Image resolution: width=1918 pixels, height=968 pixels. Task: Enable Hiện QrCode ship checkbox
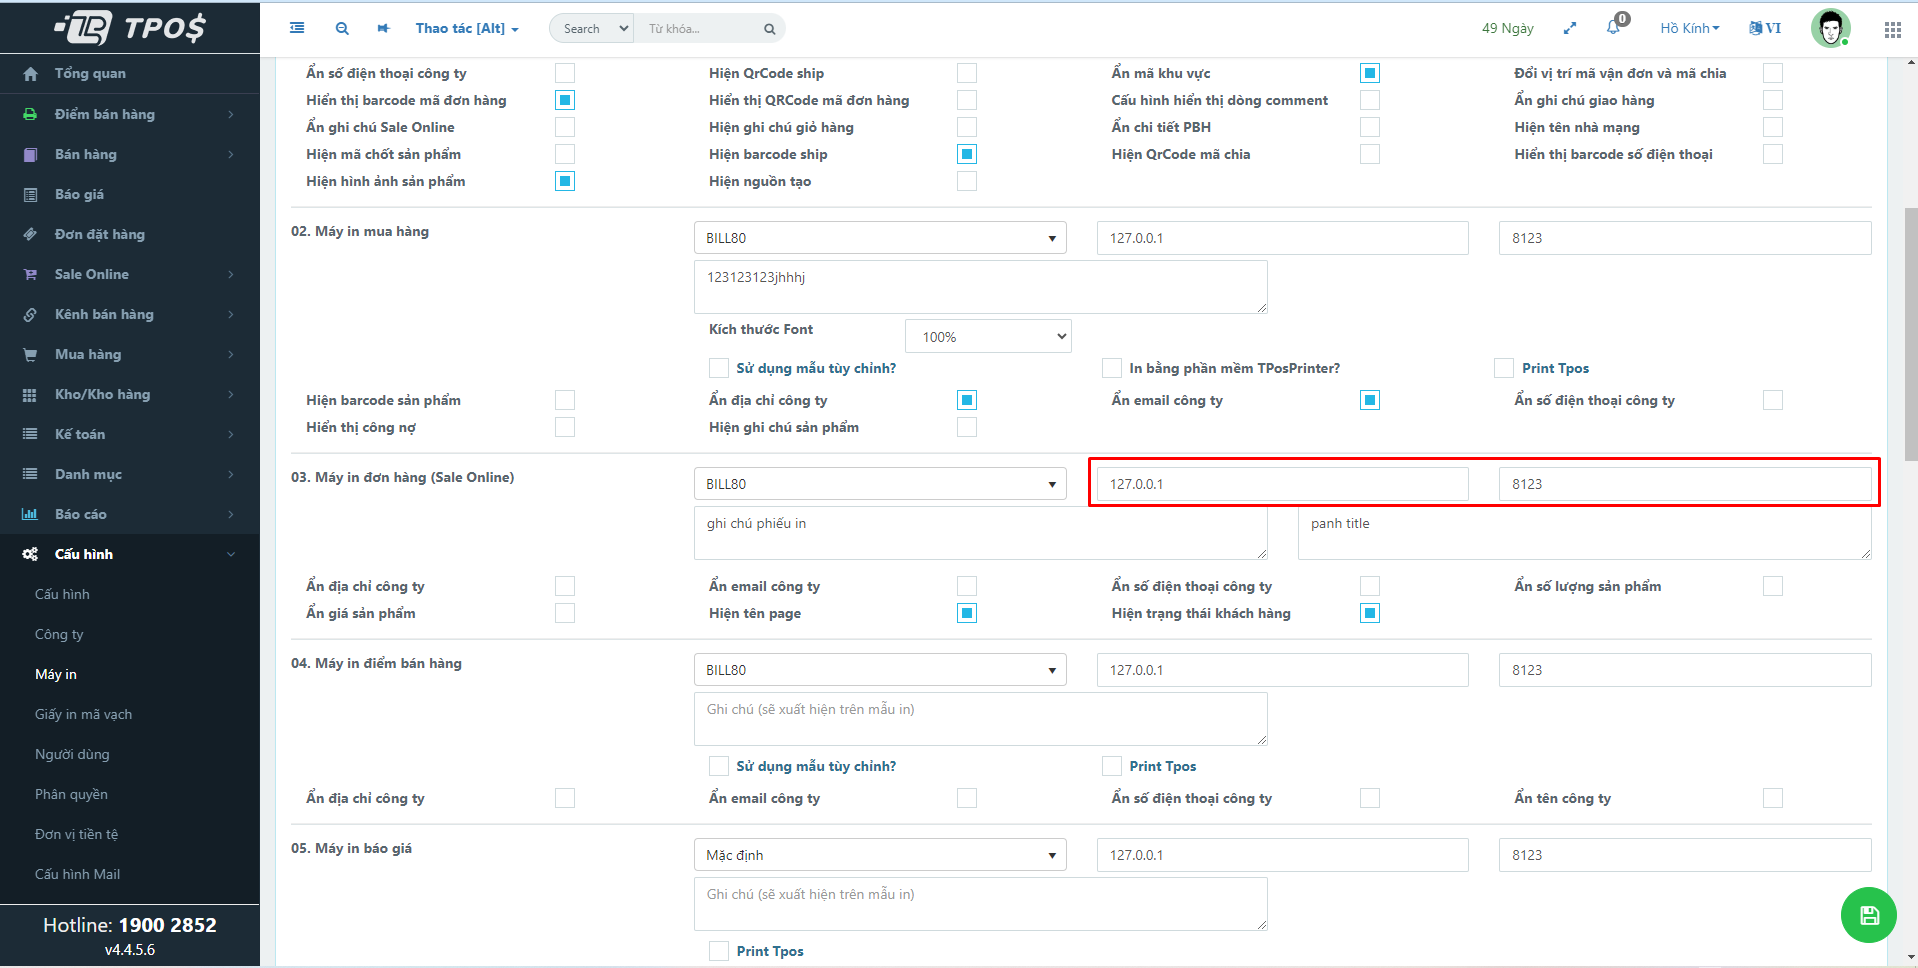(x=967, y=73)
